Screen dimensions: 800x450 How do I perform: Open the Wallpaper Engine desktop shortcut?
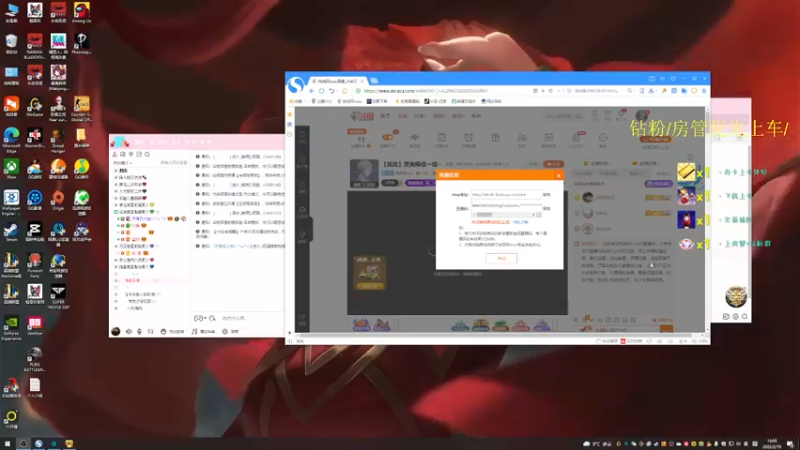(x=11, y=202)
